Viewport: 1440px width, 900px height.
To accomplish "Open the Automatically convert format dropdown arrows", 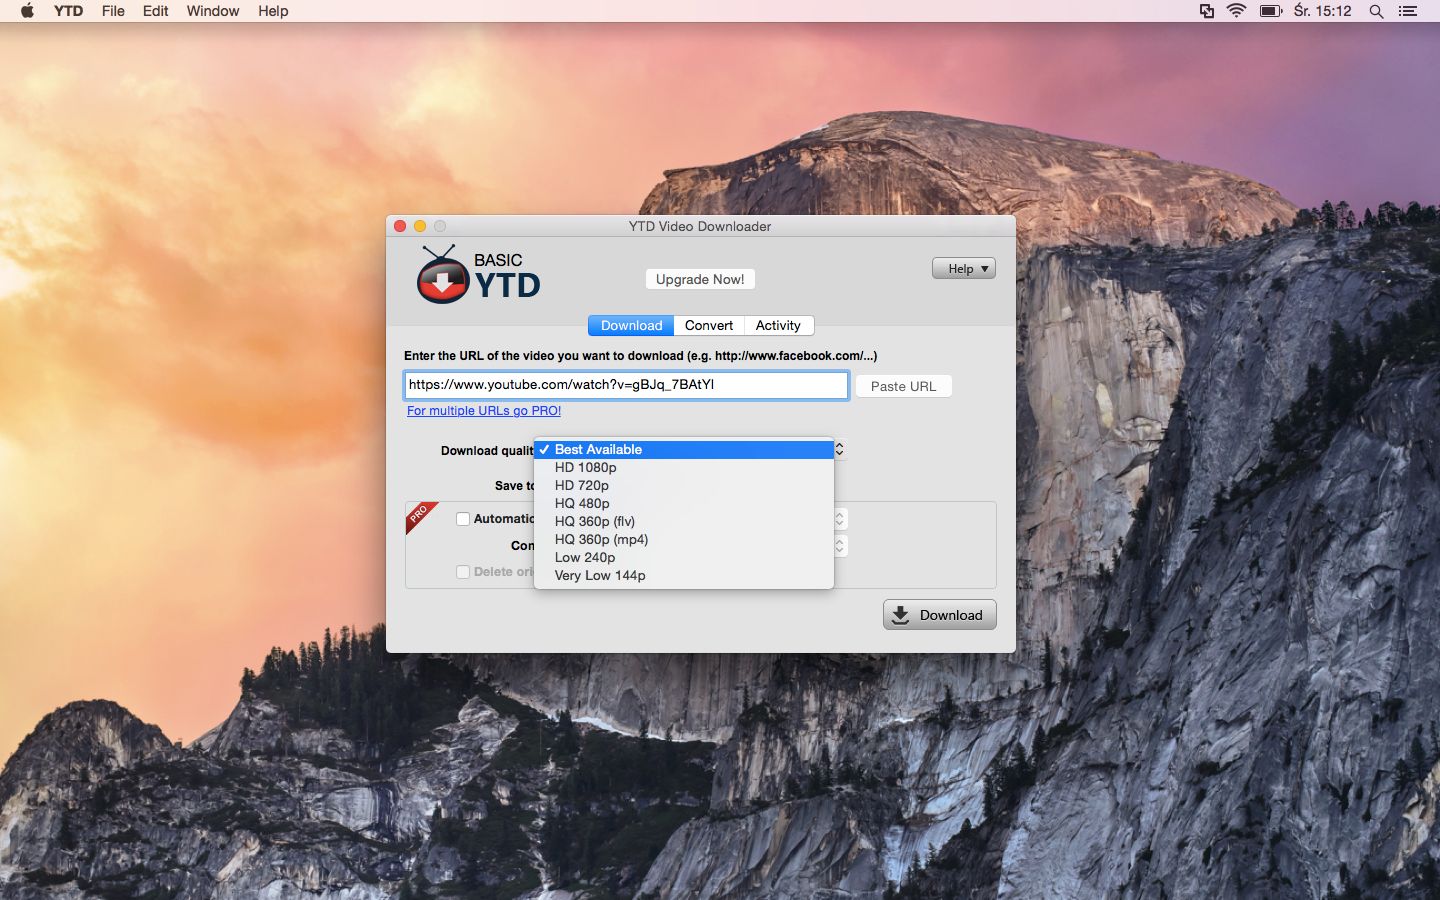I will pos(840,519).
